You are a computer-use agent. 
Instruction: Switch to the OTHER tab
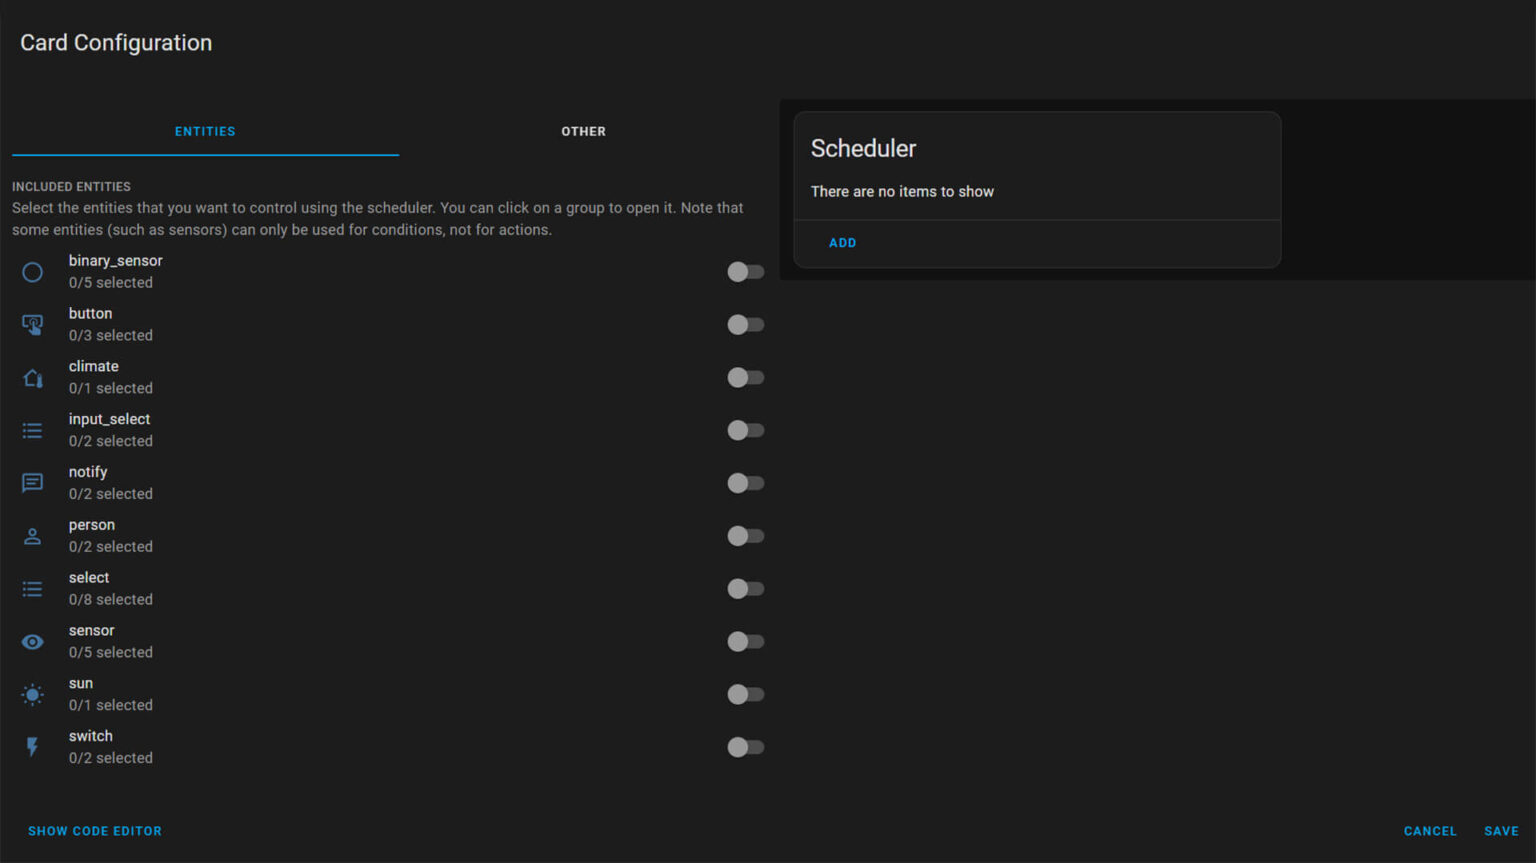(583, 131)
